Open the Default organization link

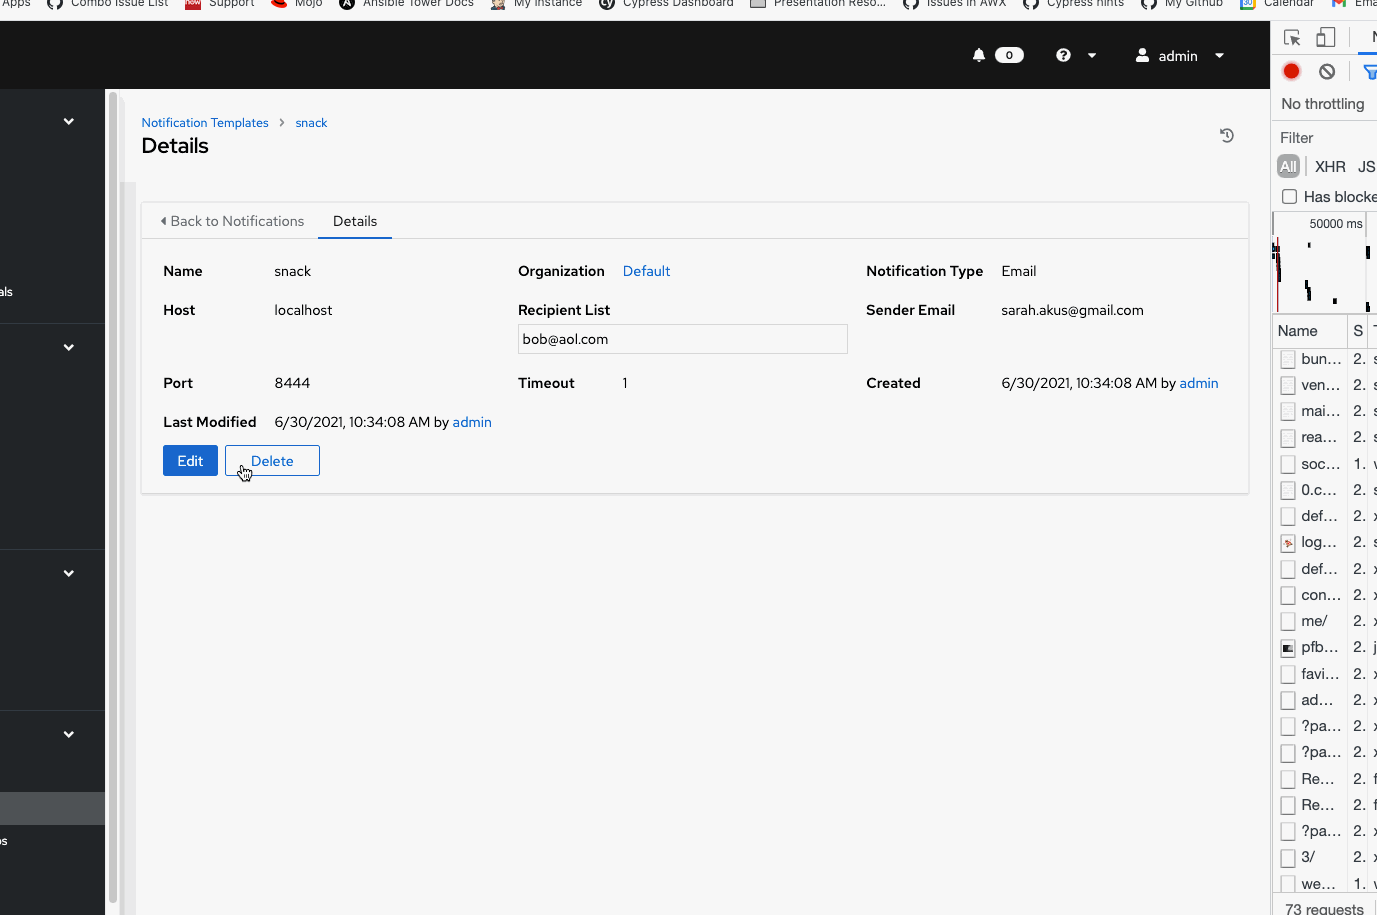pyautogui.click(x=646, y=271)
